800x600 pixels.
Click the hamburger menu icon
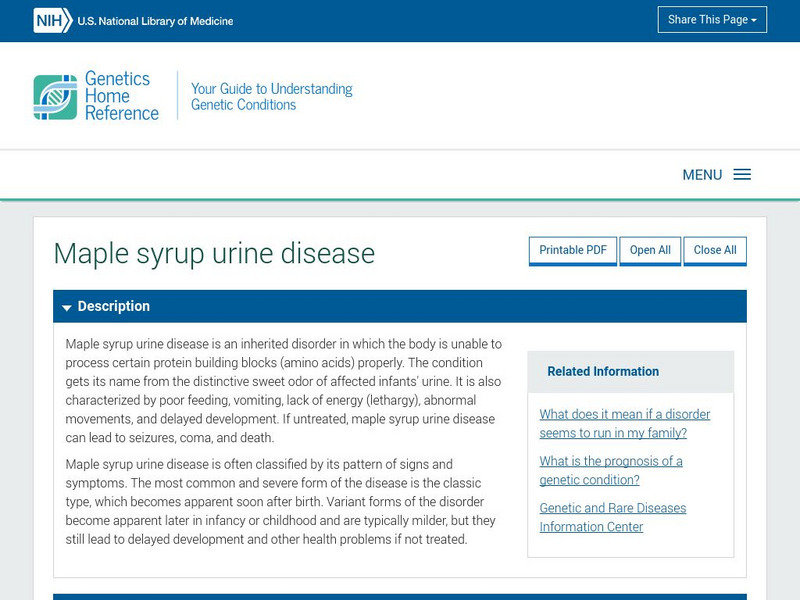pos(742,175)
